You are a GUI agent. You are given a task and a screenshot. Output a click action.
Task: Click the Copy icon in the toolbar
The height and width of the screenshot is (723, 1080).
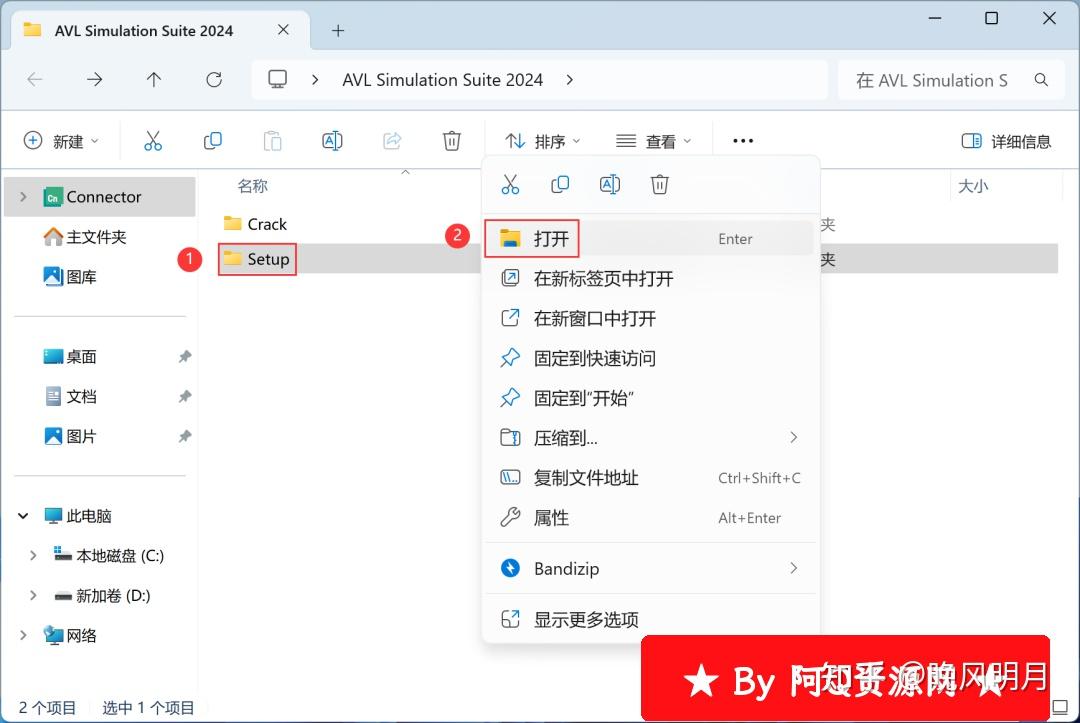[x=212, y=140]
